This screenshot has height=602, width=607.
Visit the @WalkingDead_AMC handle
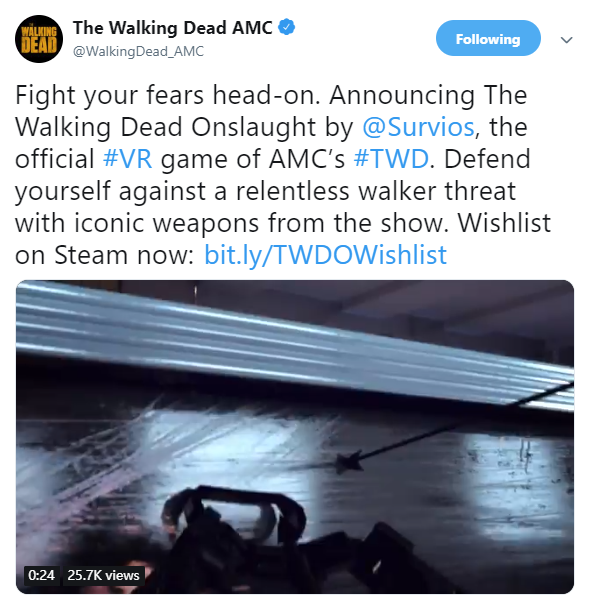(138, 51)
